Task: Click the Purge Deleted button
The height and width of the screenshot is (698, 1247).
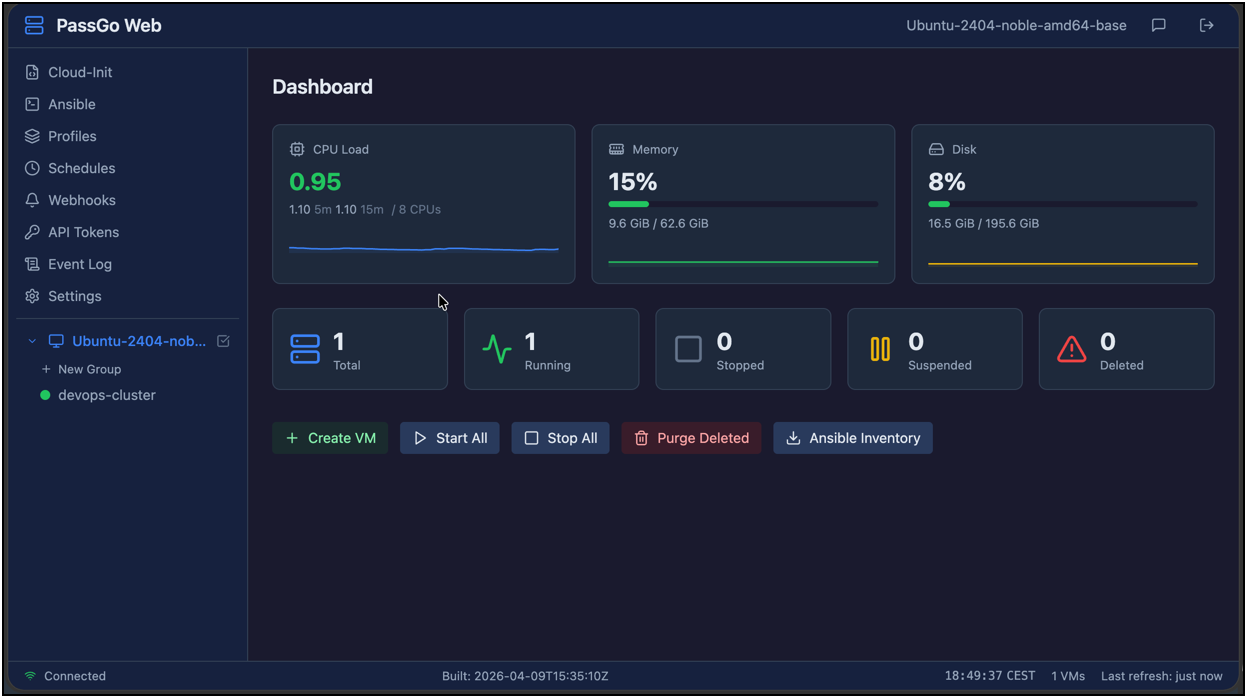Action: tap(691, 438)
